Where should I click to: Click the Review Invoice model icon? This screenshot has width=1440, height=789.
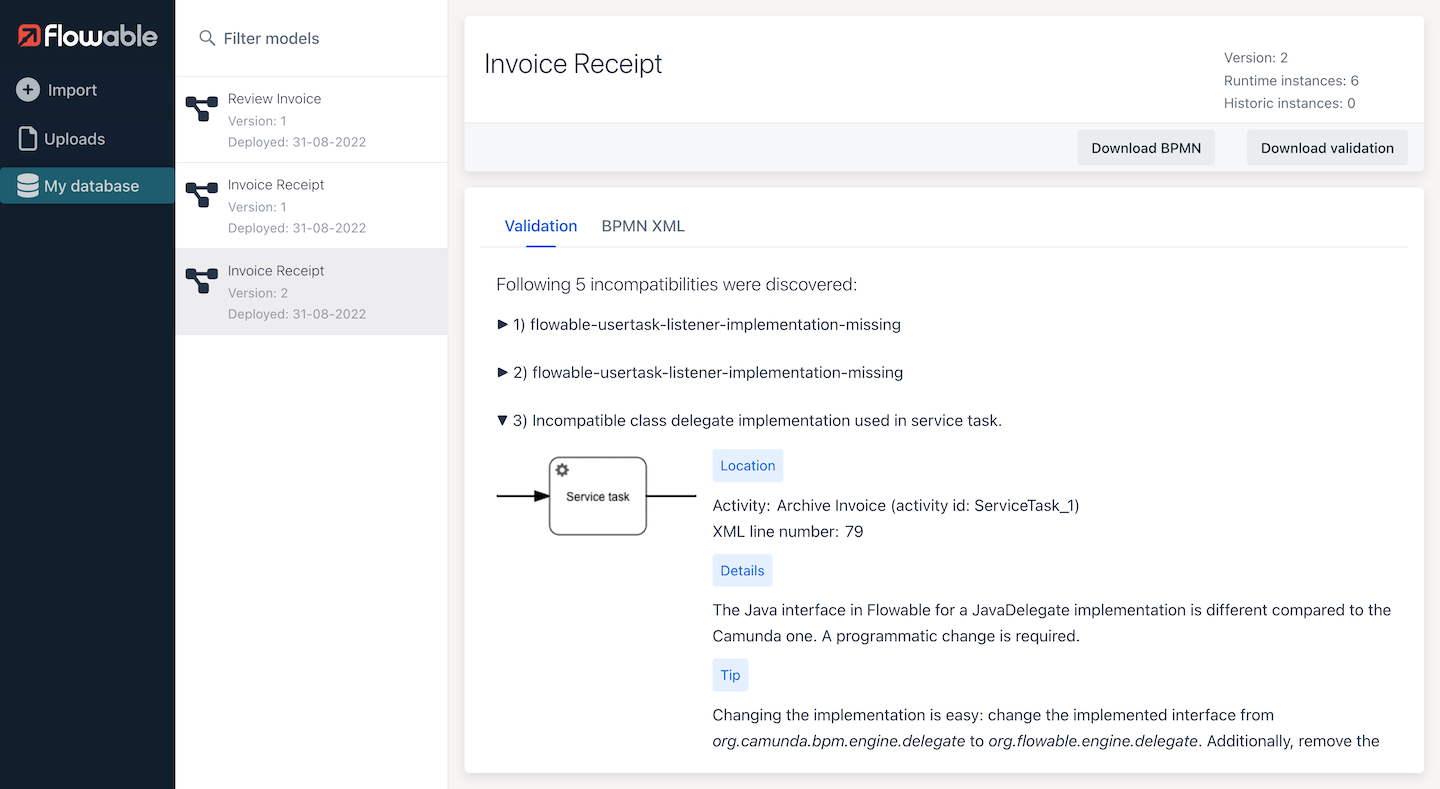coord(202,109)
